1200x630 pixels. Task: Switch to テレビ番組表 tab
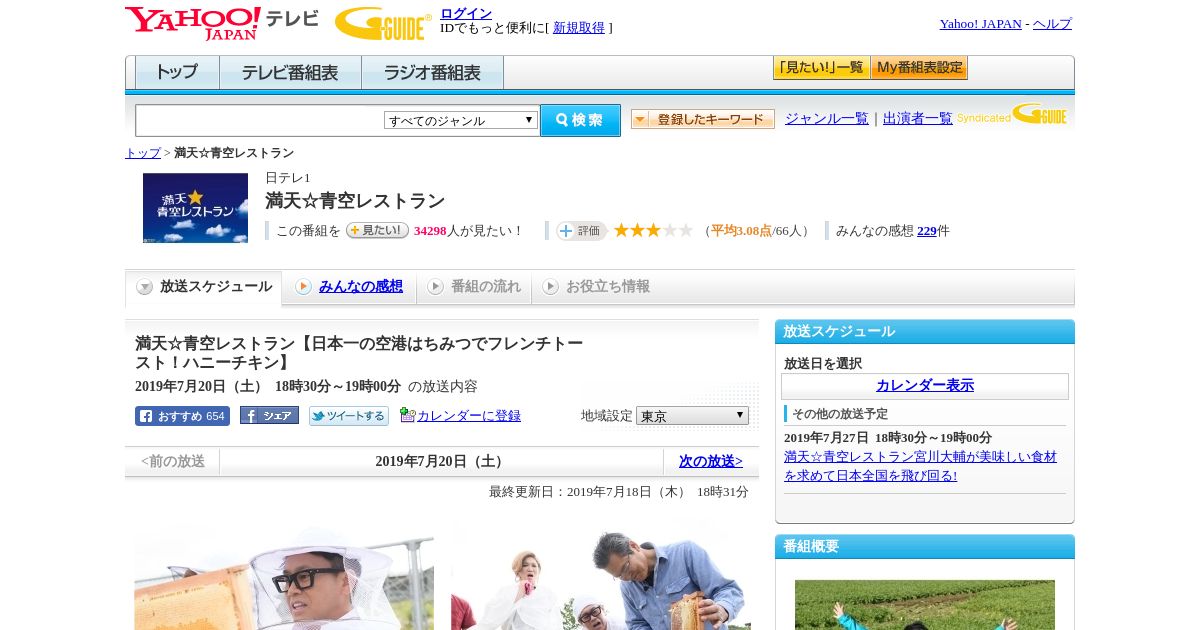(290, 73)
